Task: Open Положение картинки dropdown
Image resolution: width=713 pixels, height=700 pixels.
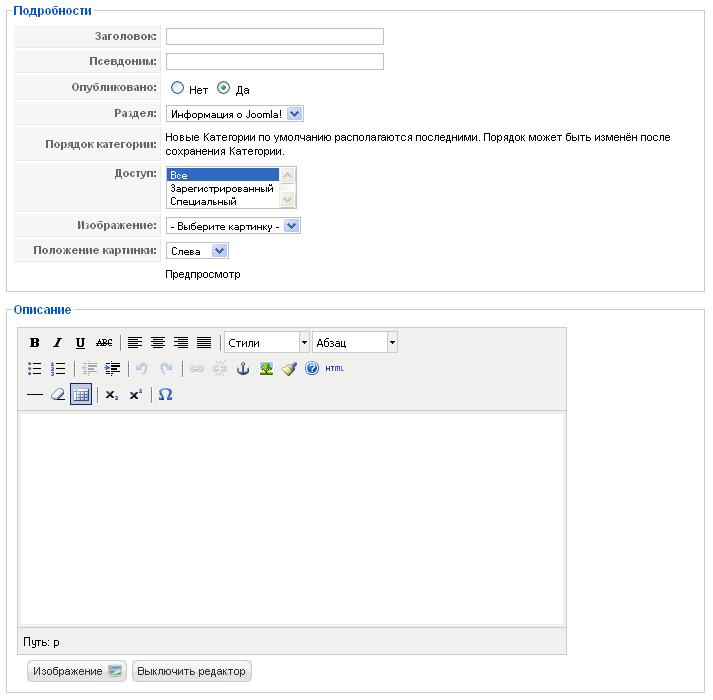Action: point(197,251)
